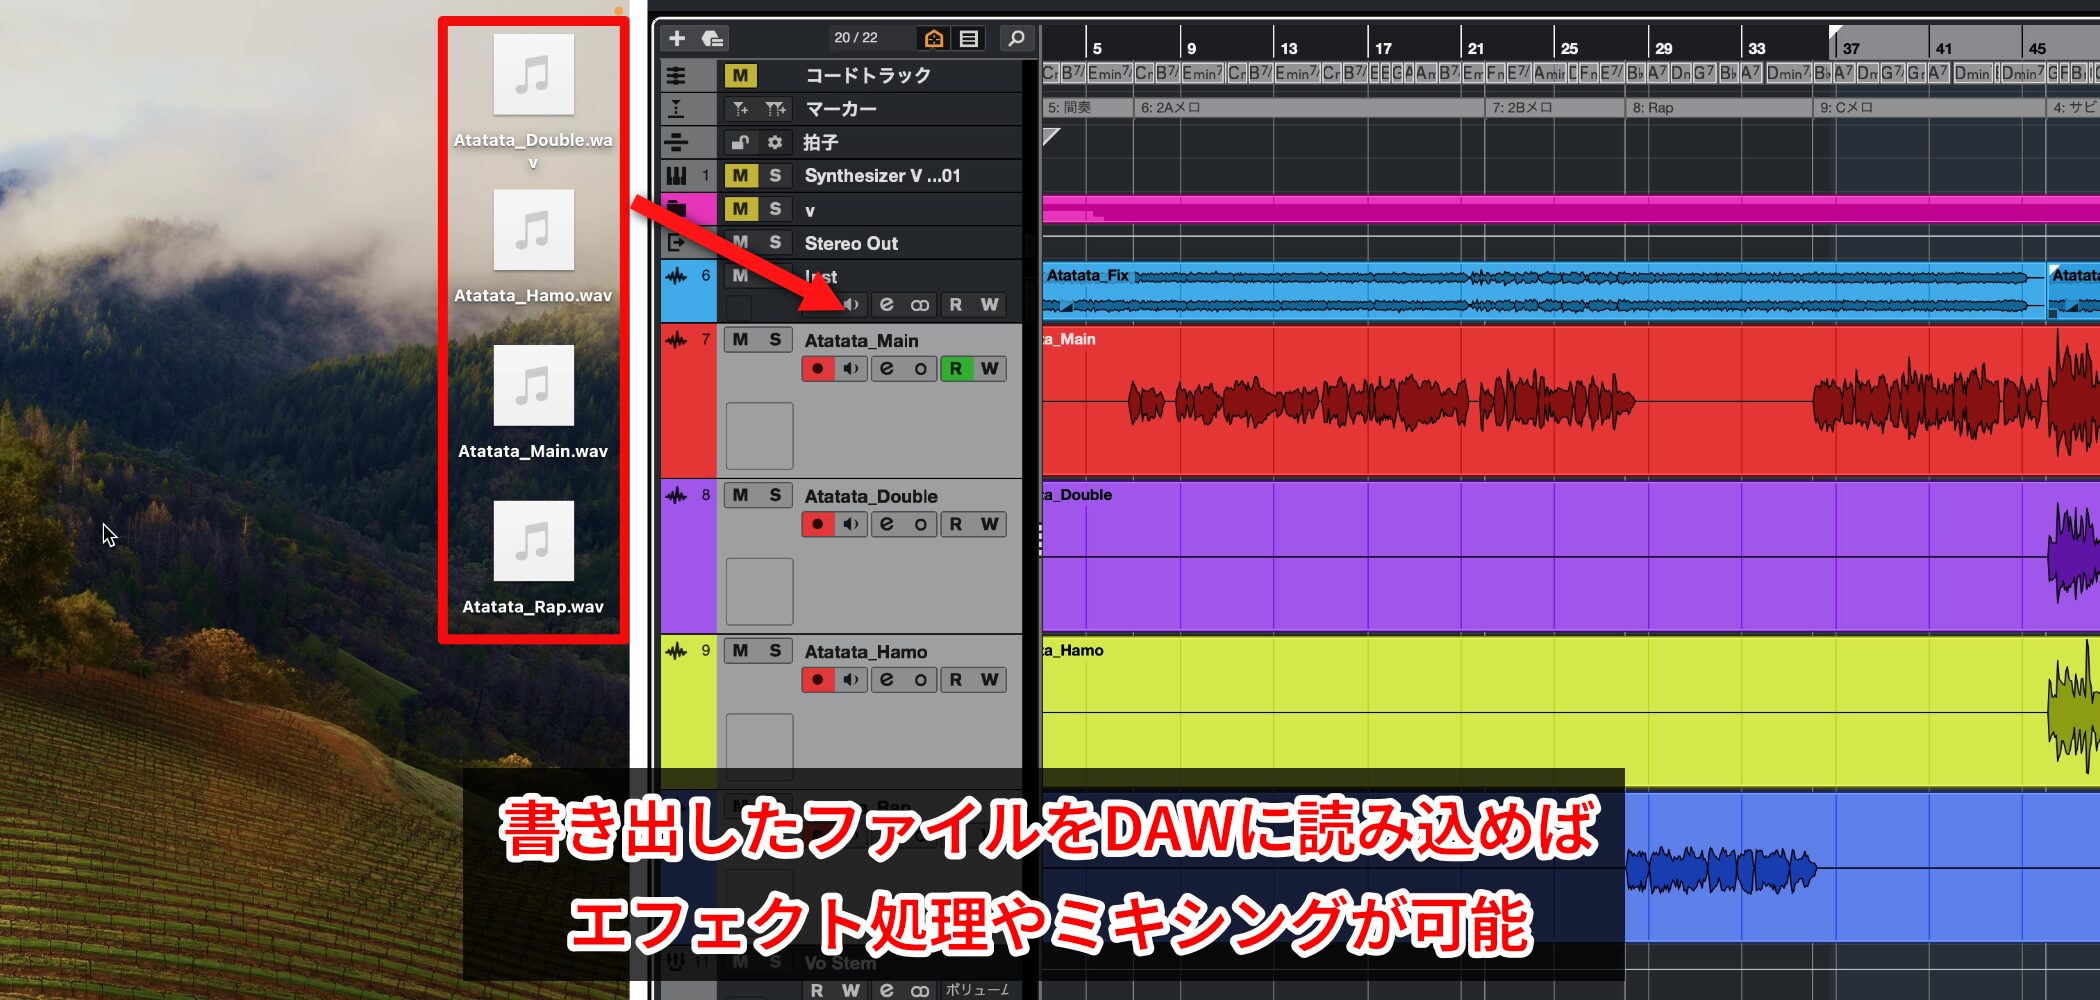Unmute the v folder track
Viewport: 2100px width, 1000px height.
[740, 209]
